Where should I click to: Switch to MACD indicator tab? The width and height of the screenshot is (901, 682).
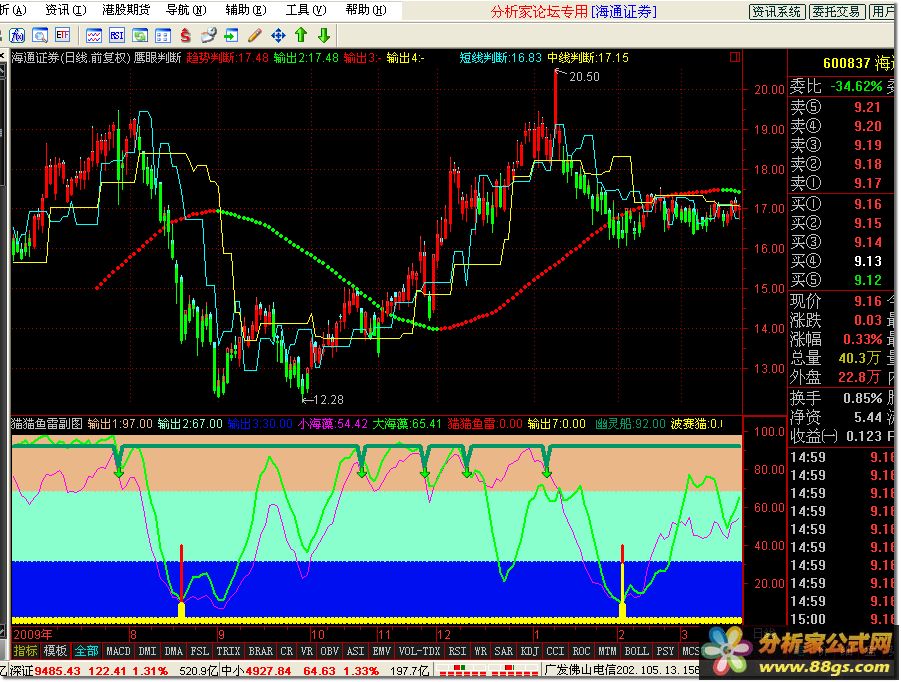[118, 651]
